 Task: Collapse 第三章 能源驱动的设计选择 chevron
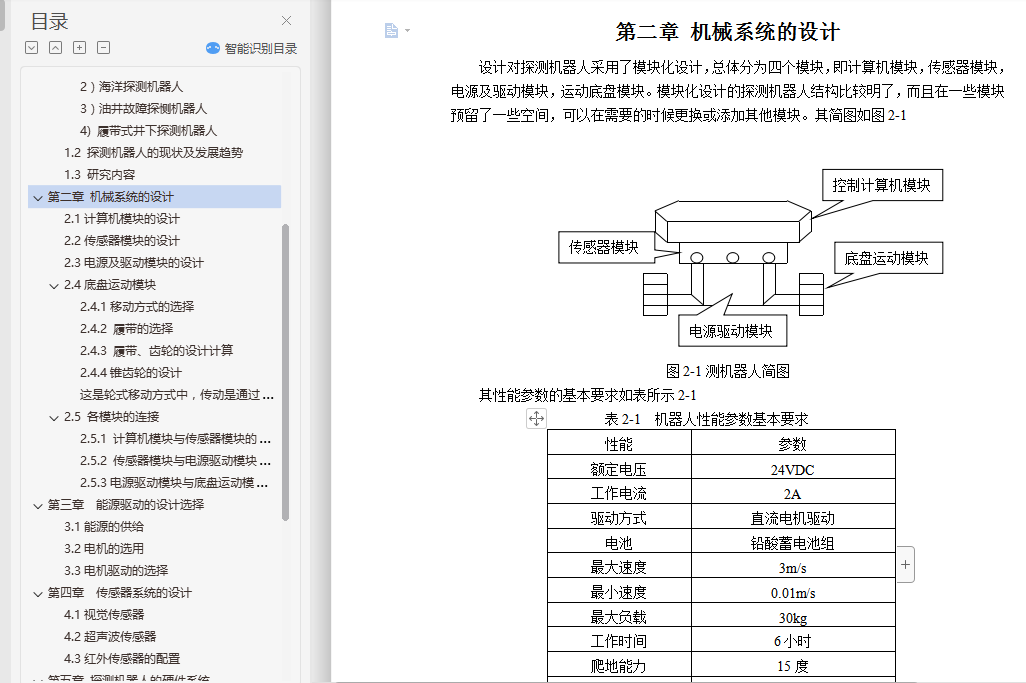(x=38, y=506)
